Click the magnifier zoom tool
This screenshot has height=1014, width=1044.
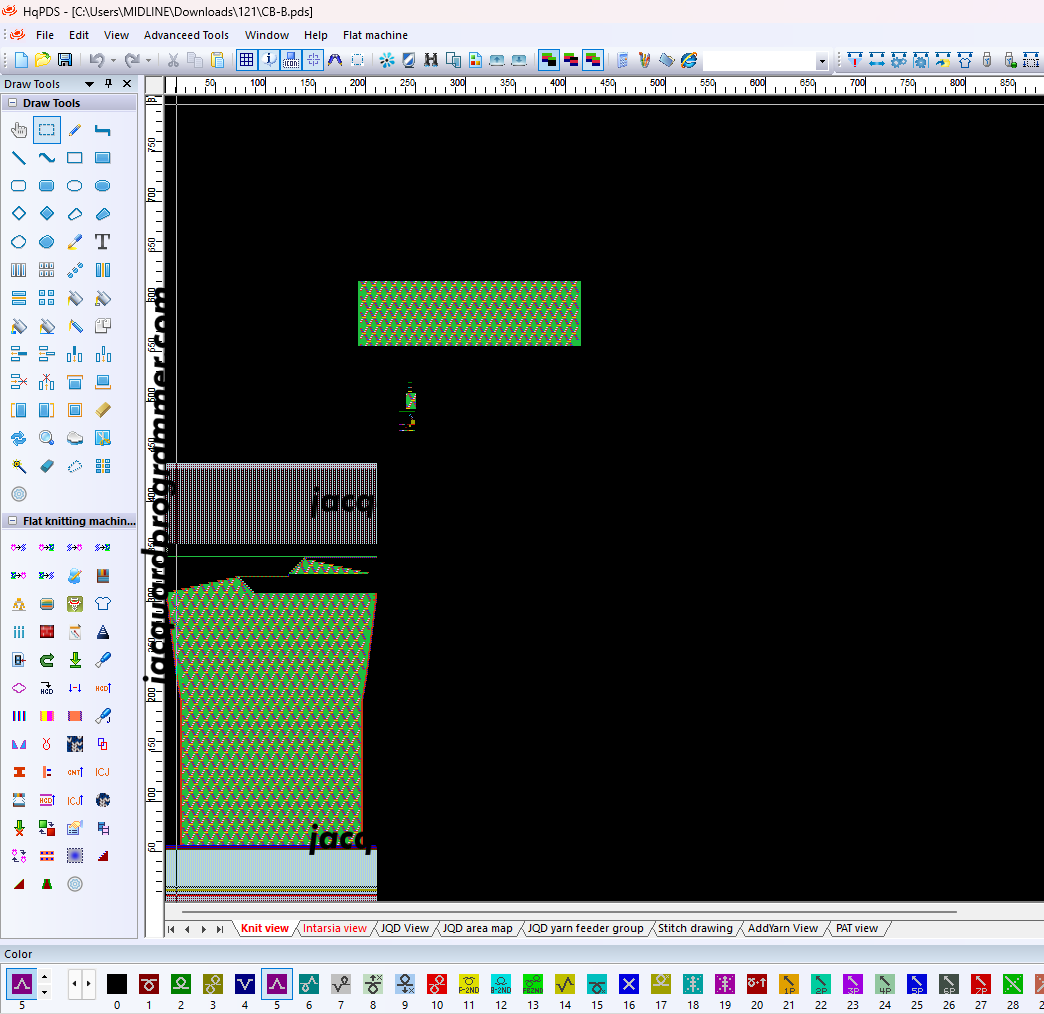click(46, 438)
